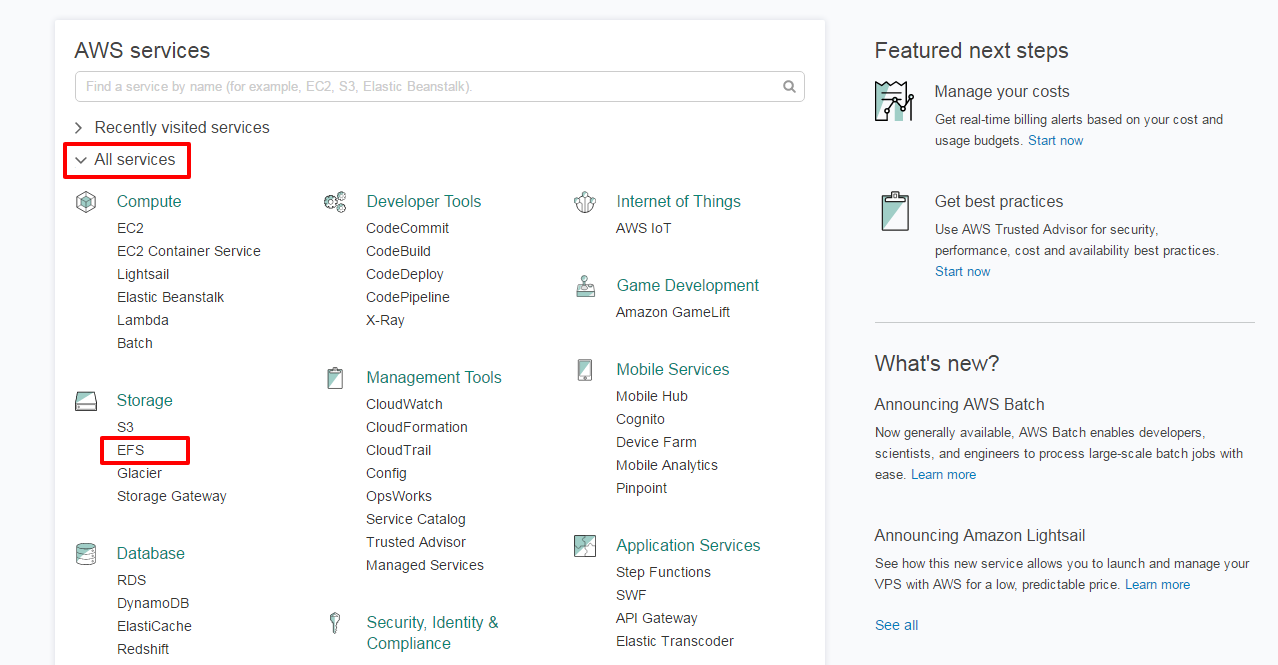
Task: Click the Game Development joystick icon
Action: [x=585, y=287]
